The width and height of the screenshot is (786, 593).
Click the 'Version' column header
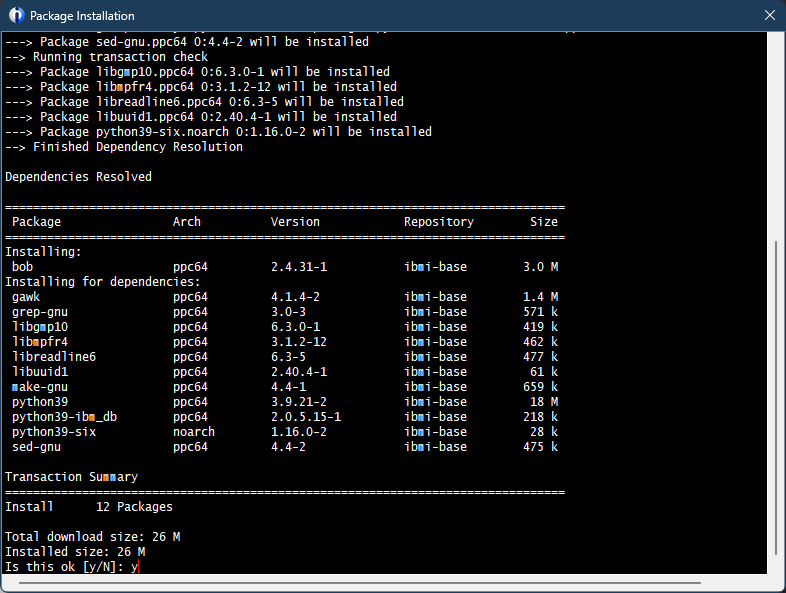tap(295, 222)
